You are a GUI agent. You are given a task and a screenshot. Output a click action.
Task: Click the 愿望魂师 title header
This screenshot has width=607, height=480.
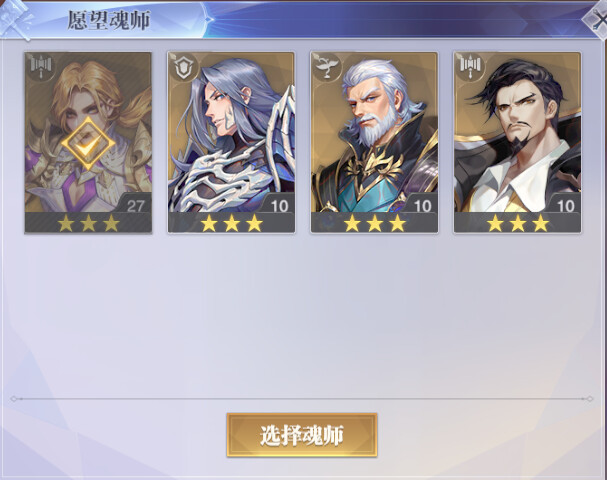pyautogui.click(x=109, y=20)
